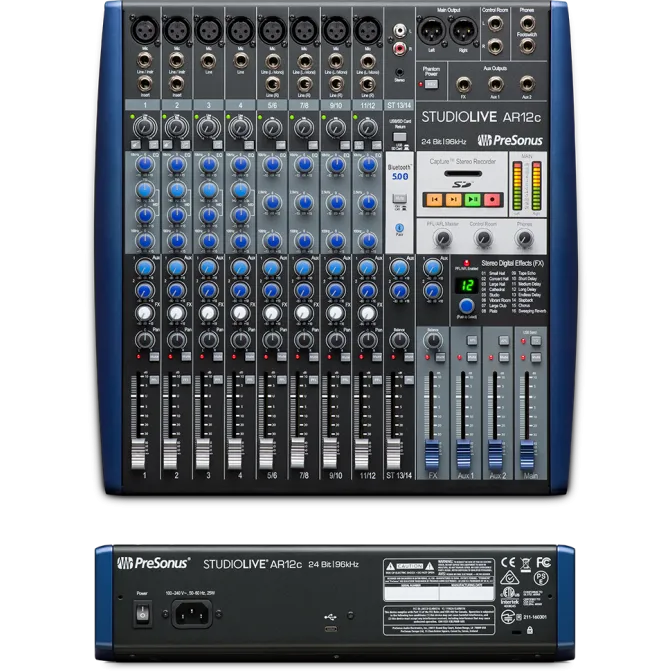Screen dimensions: 672x672
Task: Click the red RCA right input jack
Action: (399, 48)
